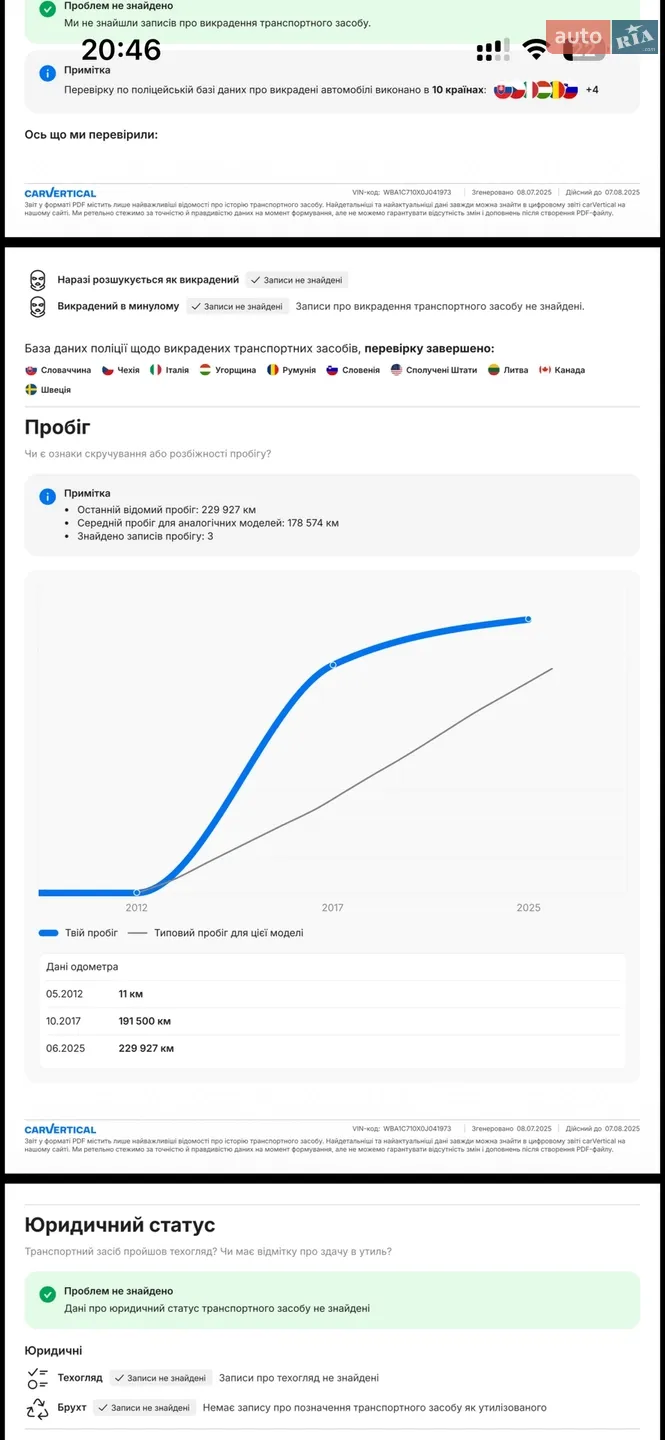
Task: Click the 2025 endpoint of the blue mileage line
Action: 528,619
